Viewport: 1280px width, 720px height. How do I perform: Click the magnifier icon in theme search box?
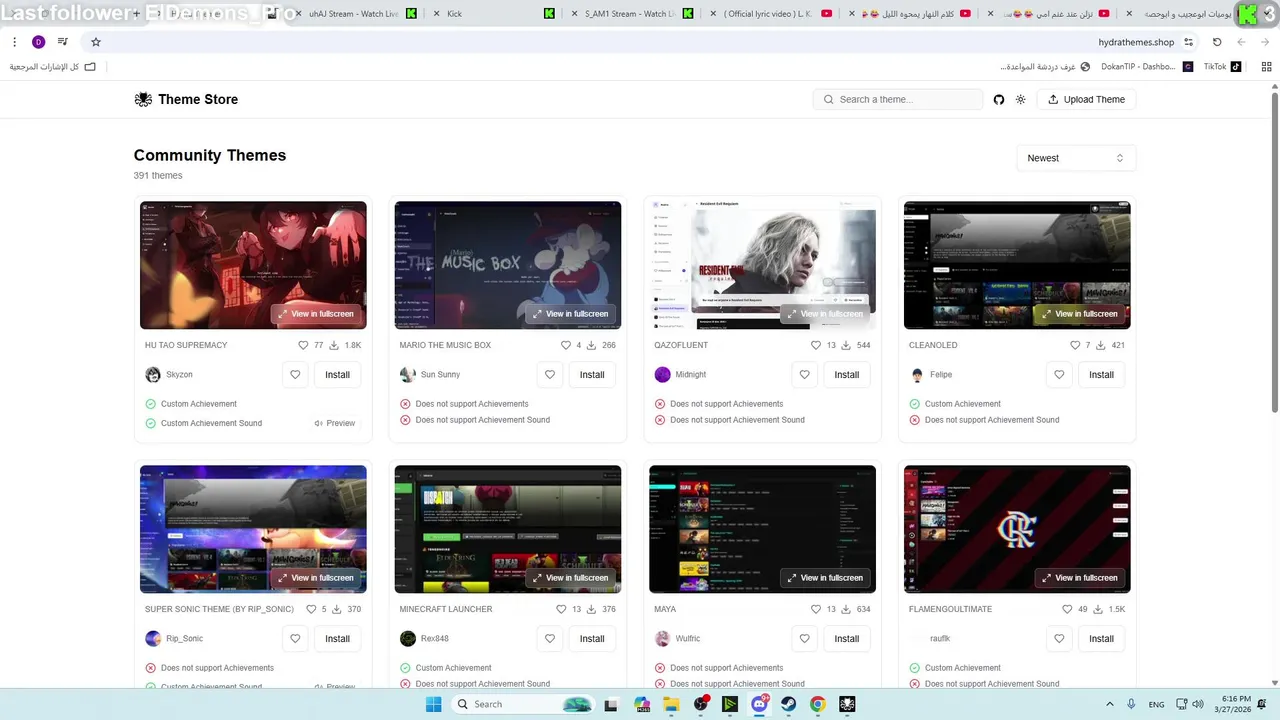829,99
